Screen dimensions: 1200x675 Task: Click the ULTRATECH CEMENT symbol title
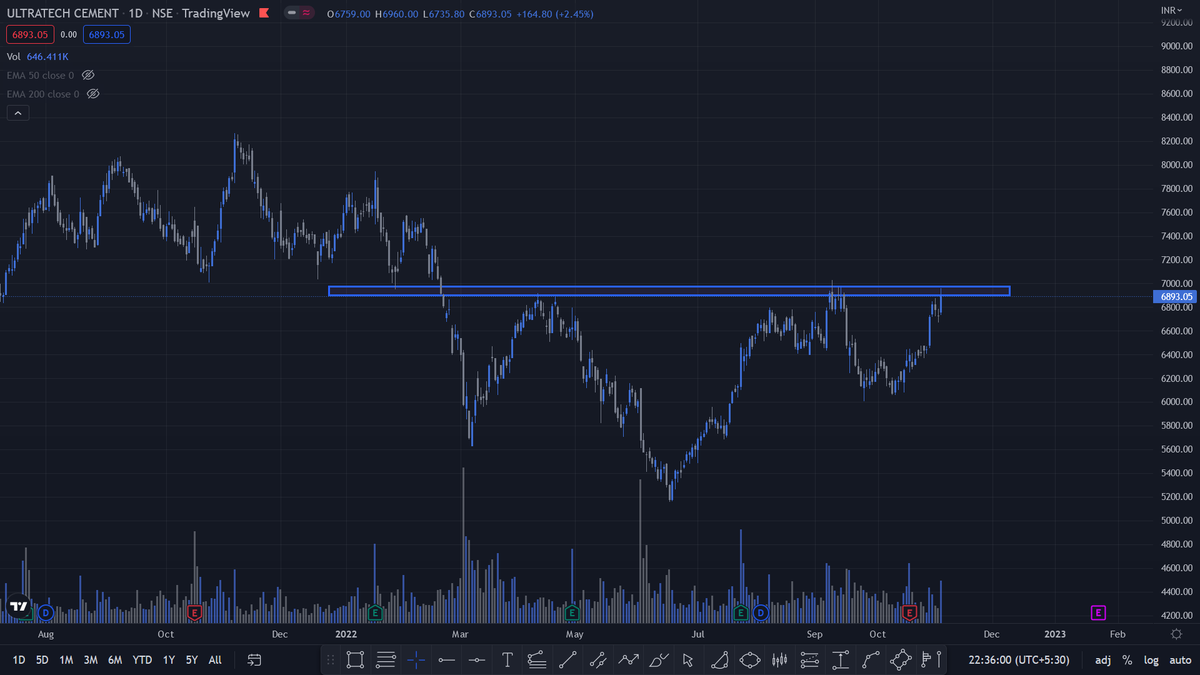[x=64, y=15]
